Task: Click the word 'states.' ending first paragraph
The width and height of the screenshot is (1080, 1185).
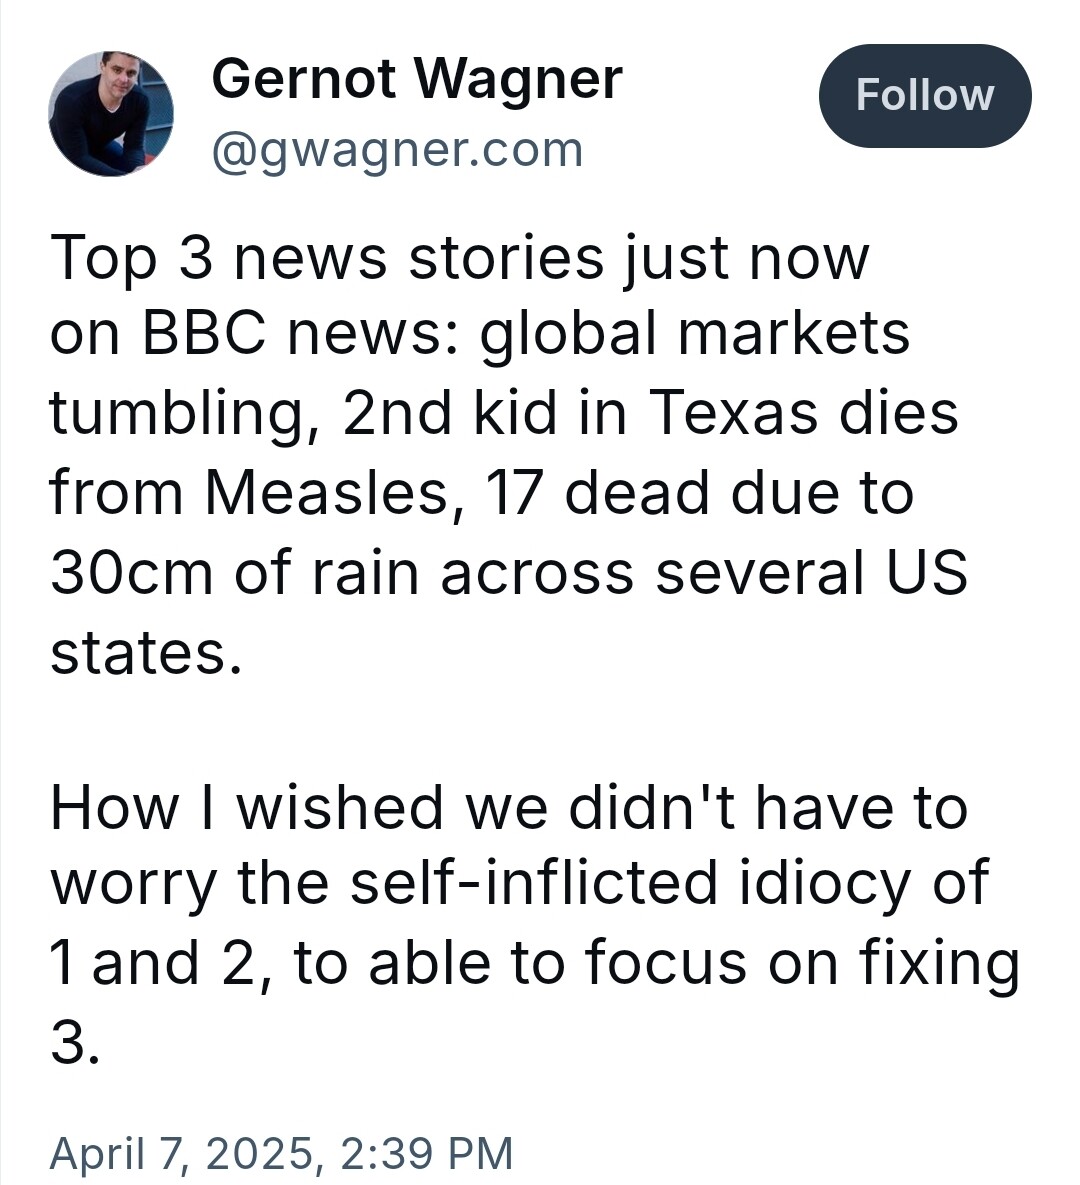Action: pyautogui.click(x=146, y=651)
